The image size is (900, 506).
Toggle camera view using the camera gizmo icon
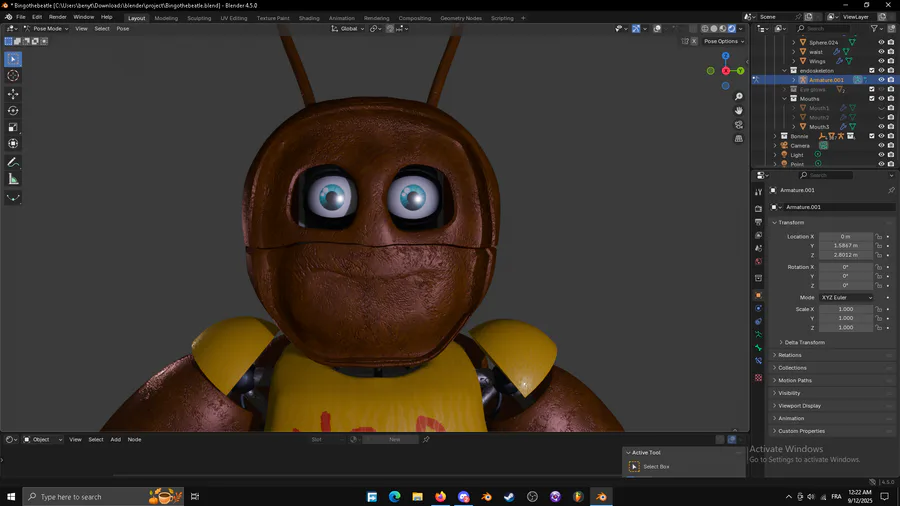[739, 125]
